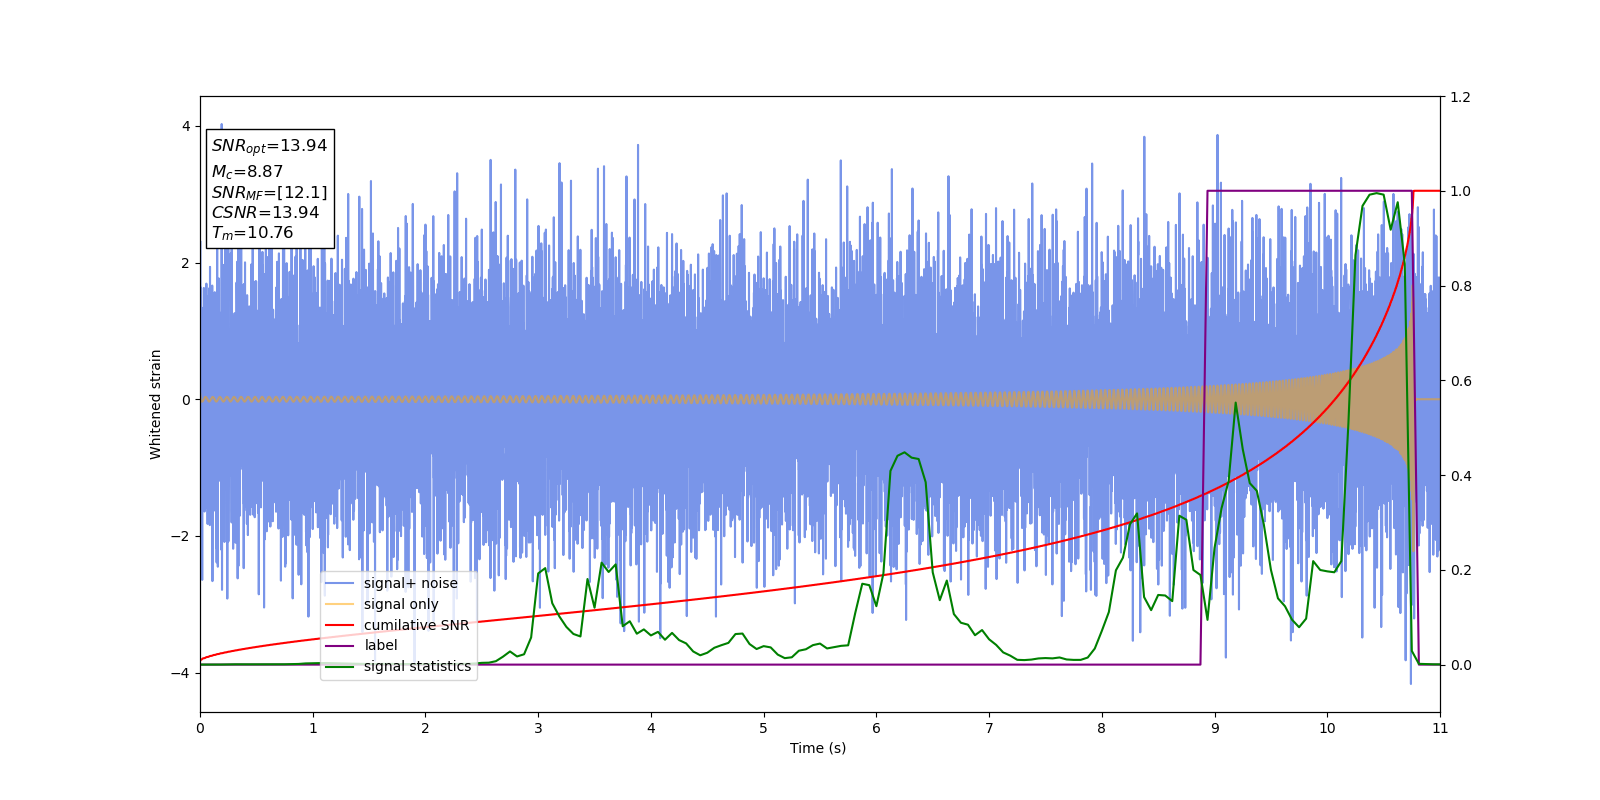Screen dimensions: 1600x800
Task: Click the blue line swatch for signal+ noise
Action: (340, 584)
